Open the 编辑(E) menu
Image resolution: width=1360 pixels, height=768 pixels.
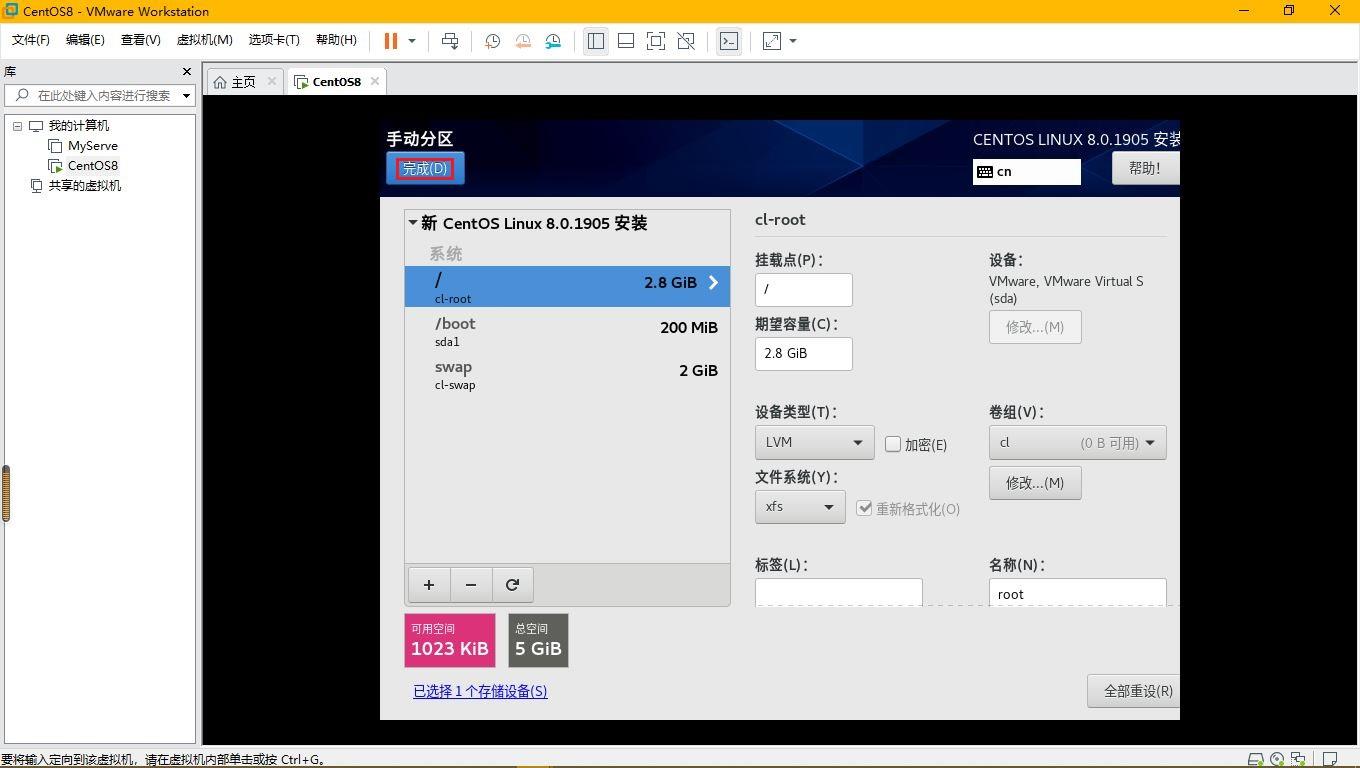pos(85,40)
